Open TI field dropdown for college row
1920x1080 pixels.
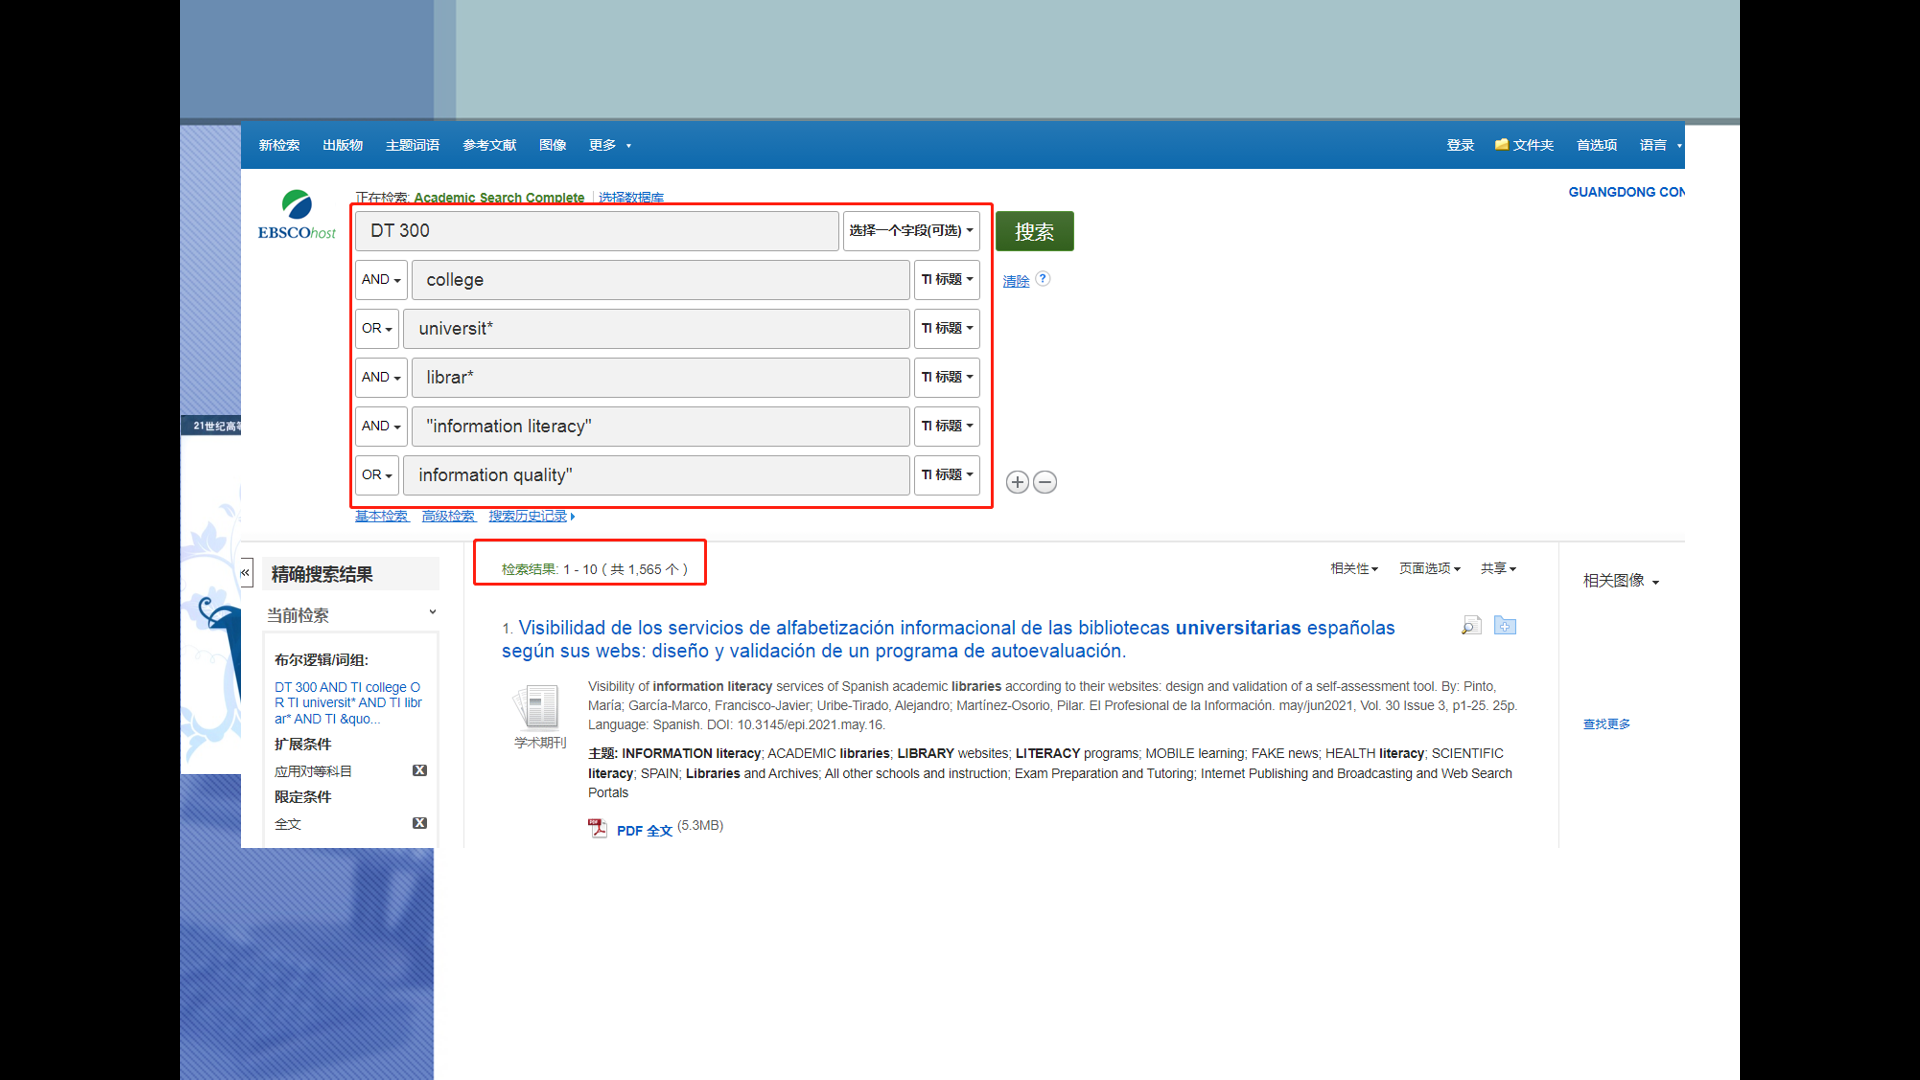947,280
